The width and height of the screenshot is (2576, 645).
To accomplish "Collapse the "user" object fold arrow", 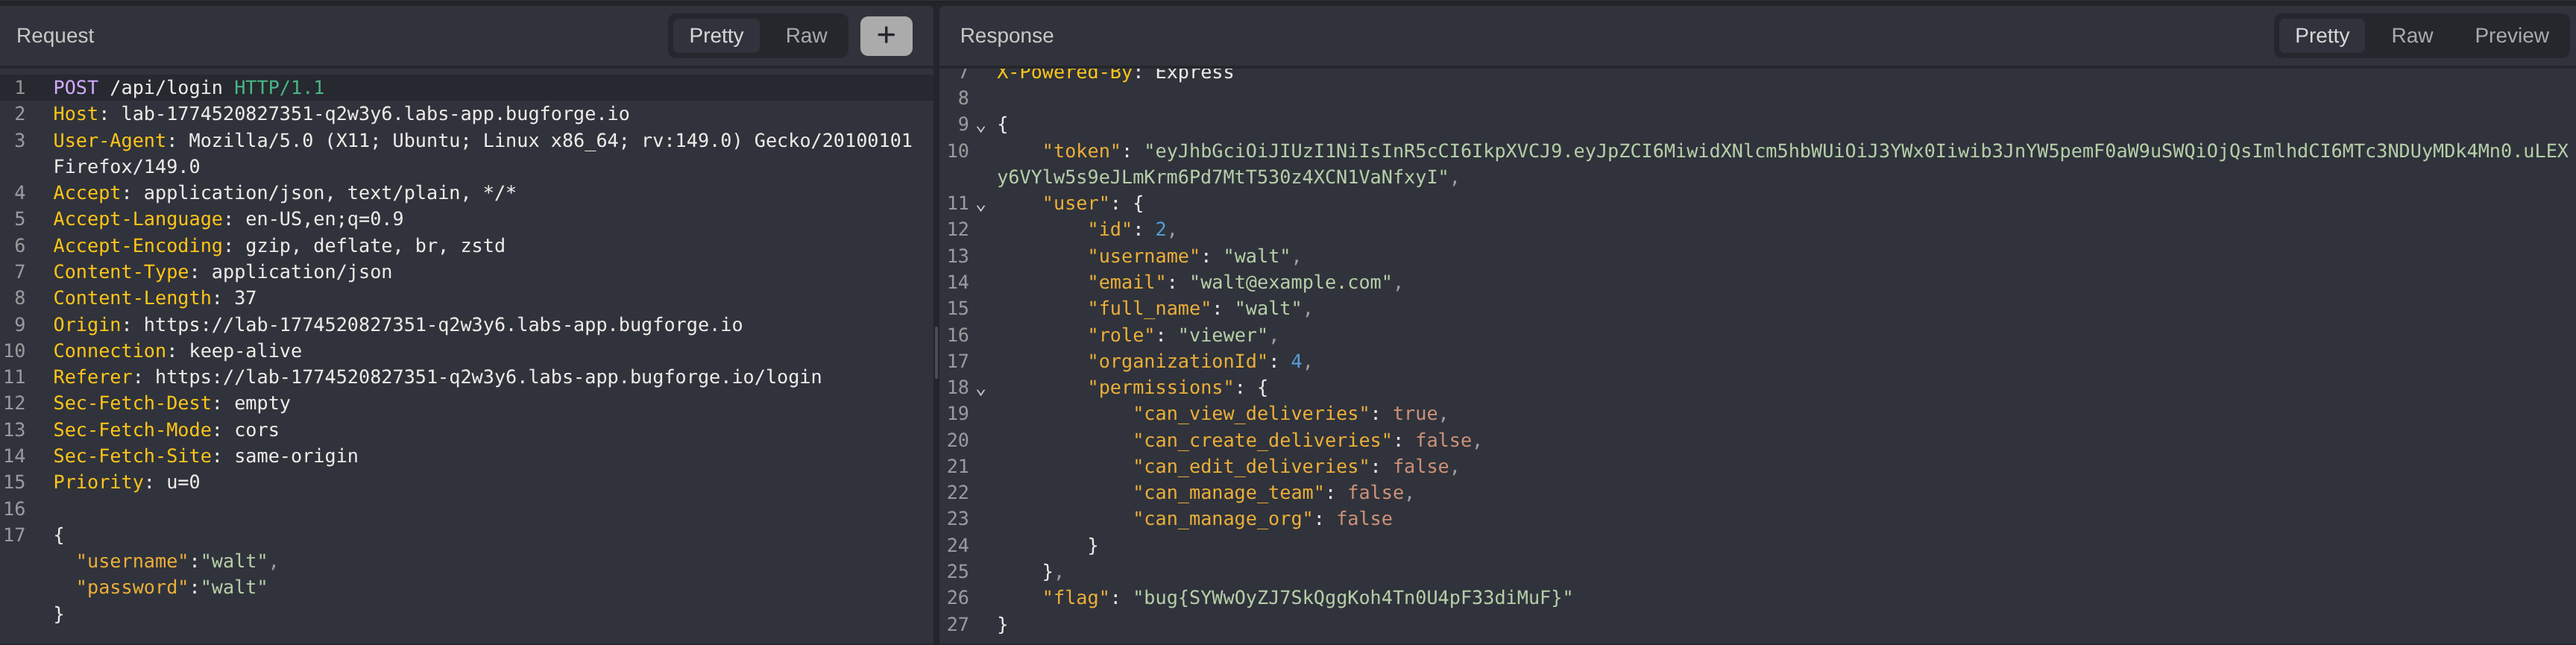I will click(x=981, y=206).
